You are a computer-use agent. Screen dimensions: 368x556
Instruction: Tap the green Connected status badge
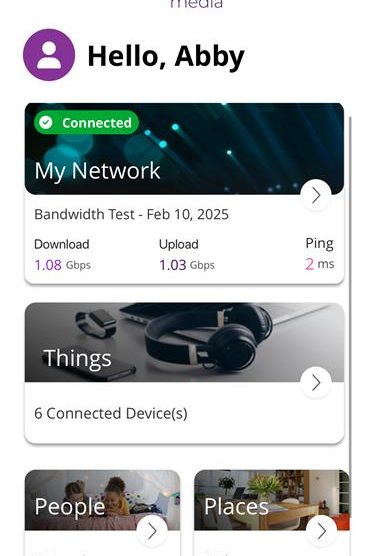(86, 123)
